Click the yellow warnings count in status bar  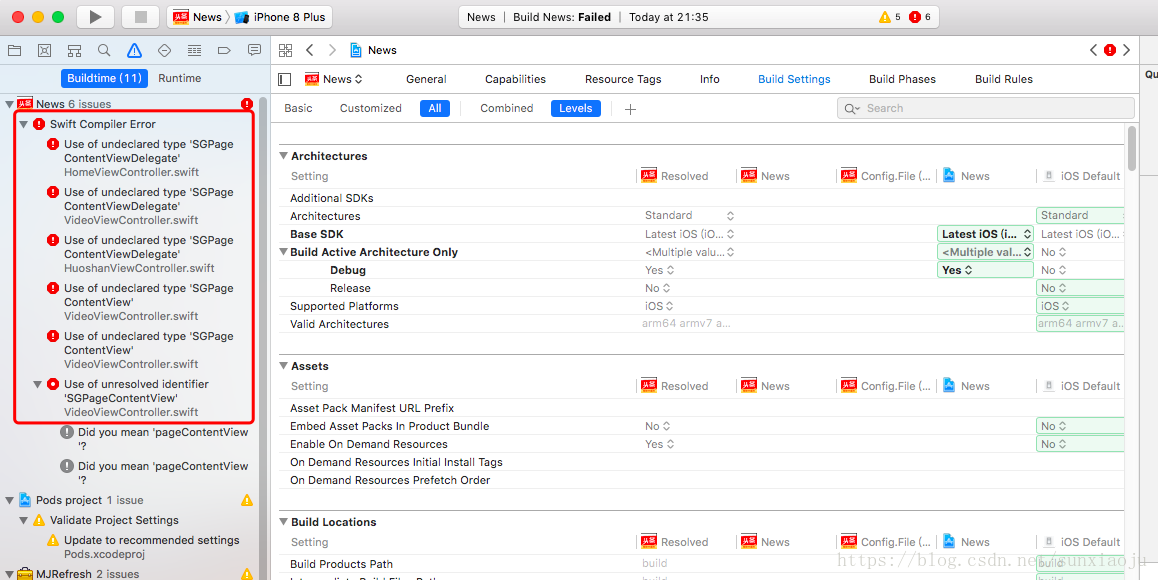(890, 17)
